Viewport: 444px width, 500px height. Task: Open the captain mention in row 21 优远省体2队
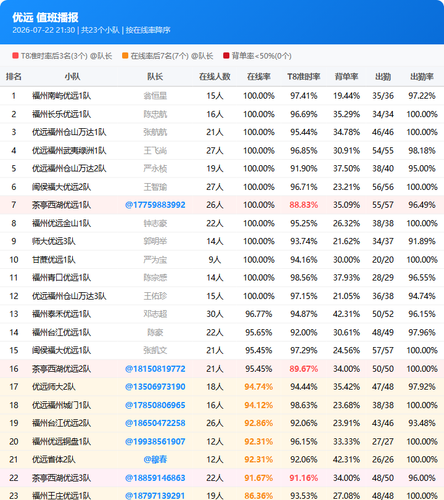(x=155, y=459)
